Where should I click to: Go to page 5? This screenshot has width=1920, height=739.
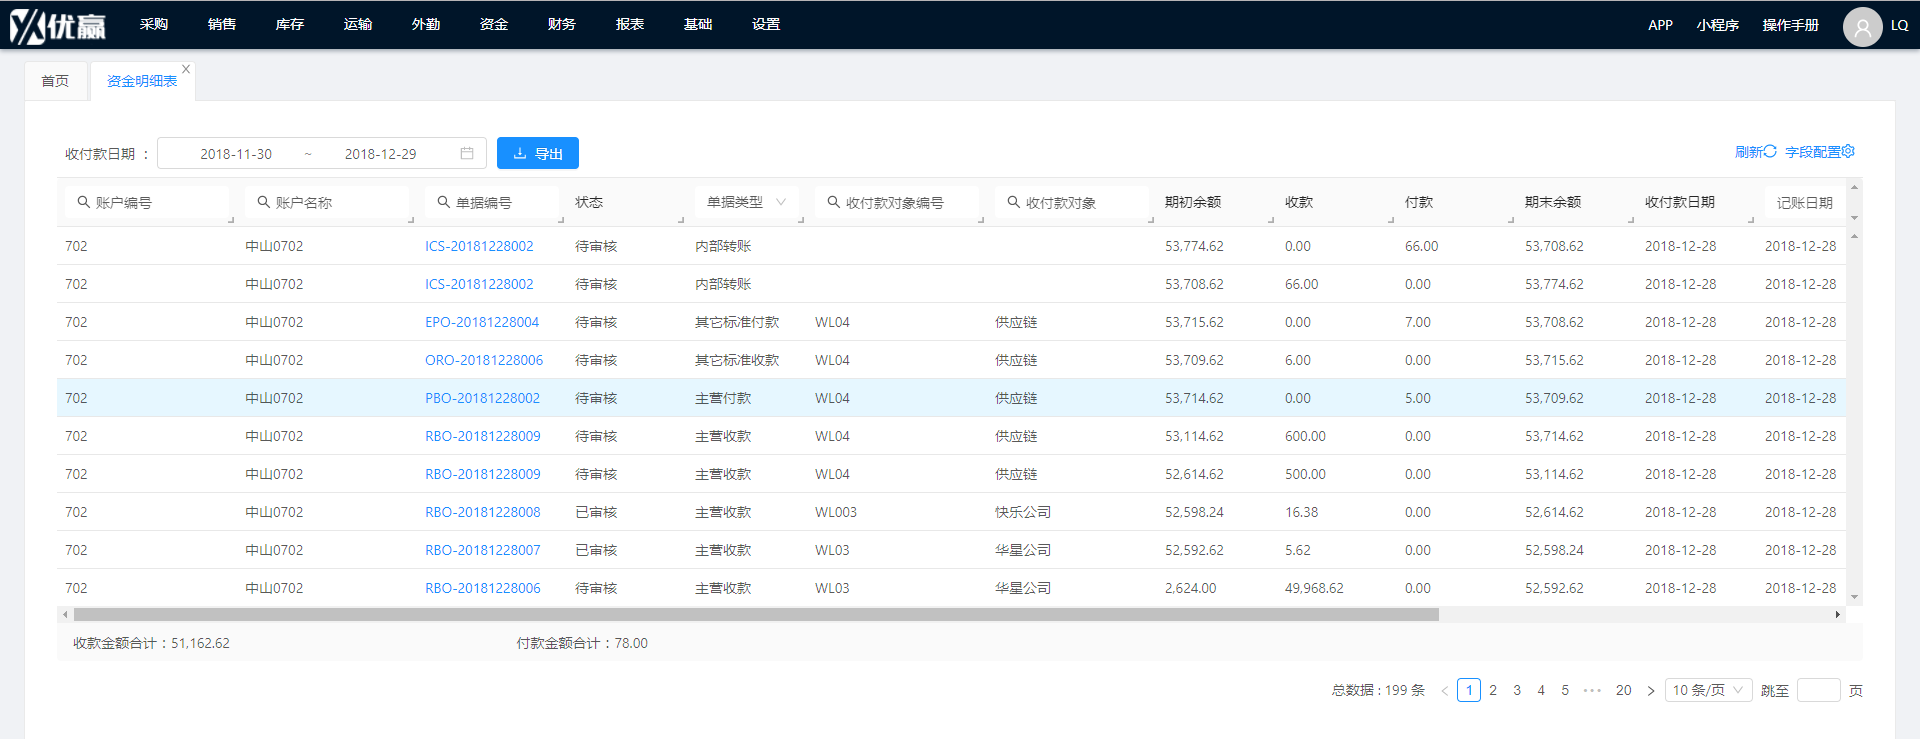pyautogui.click(x=1565, y=690)
